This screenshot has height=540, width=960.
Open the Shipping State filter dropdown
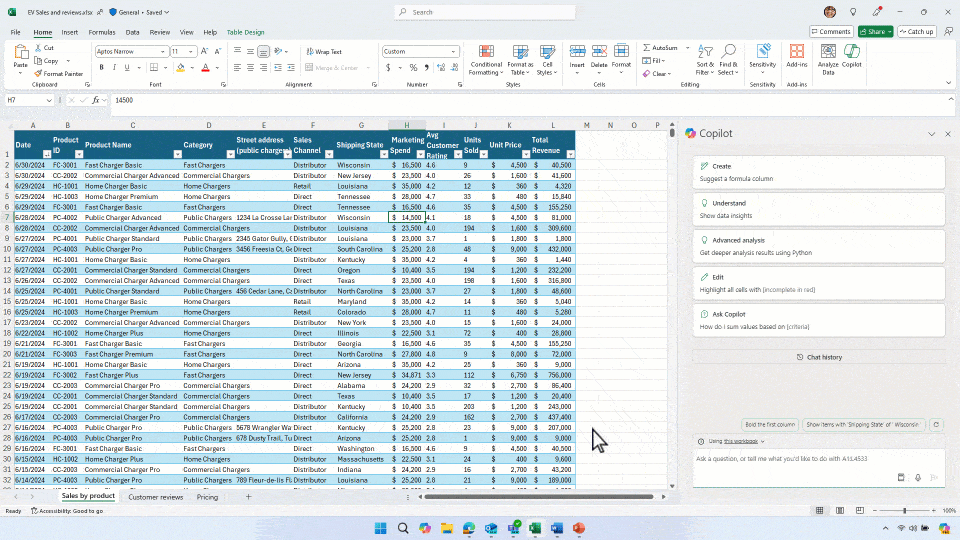(384, 154)
